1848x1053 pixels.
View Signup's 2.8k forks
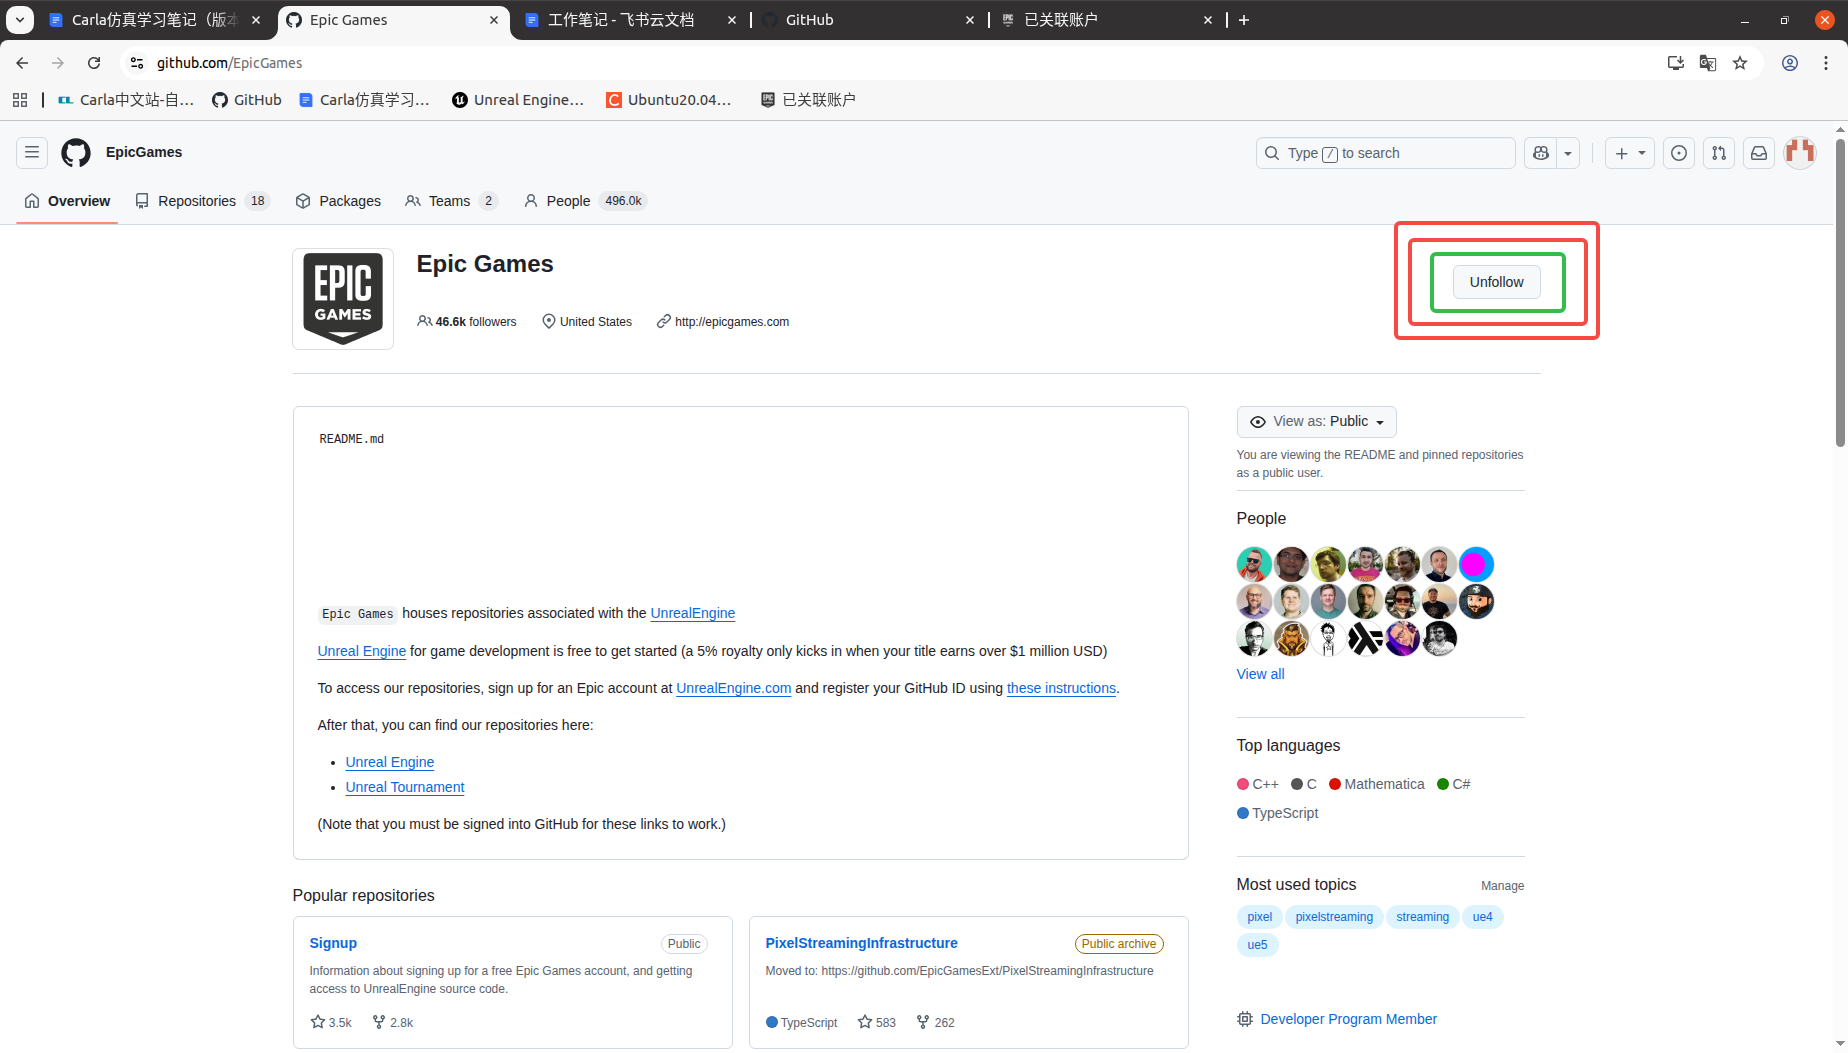point(393,1022)
